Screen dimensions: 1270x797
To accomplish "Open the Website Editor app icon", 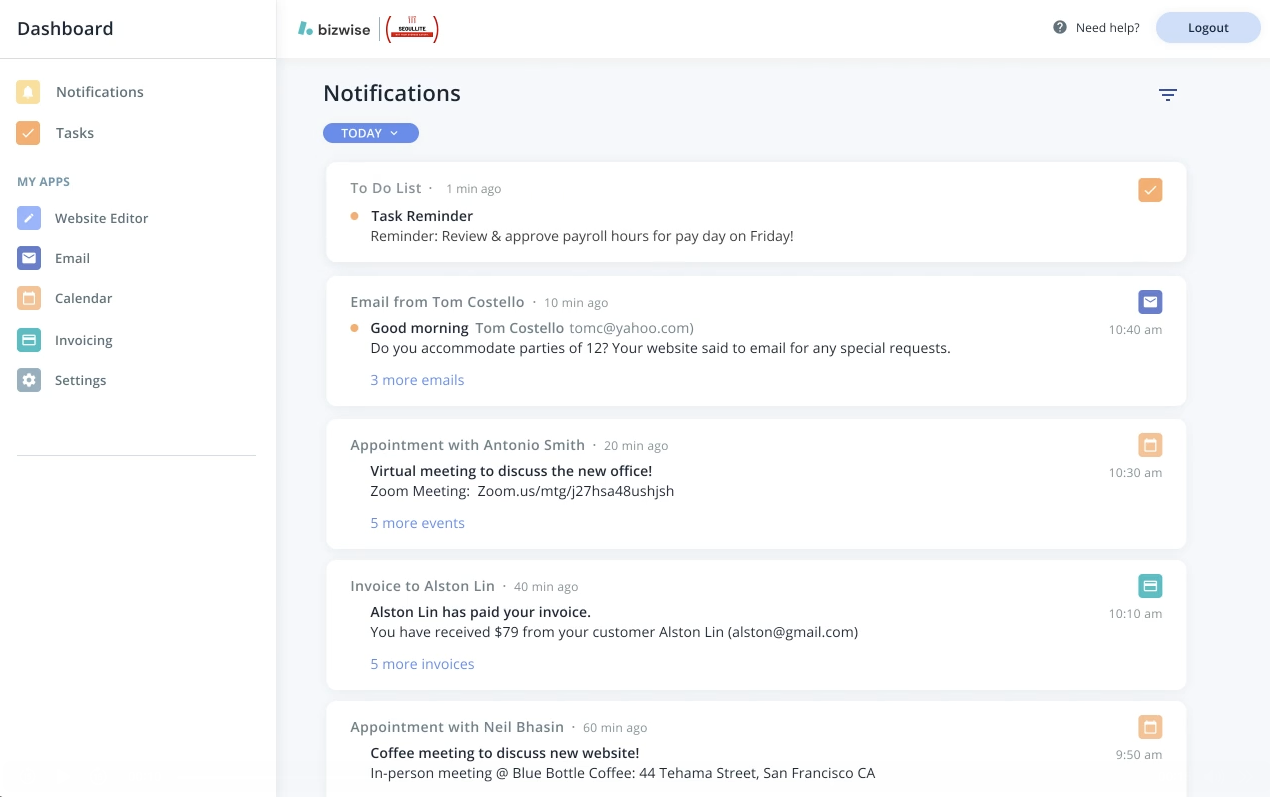I will coord(28,218).
